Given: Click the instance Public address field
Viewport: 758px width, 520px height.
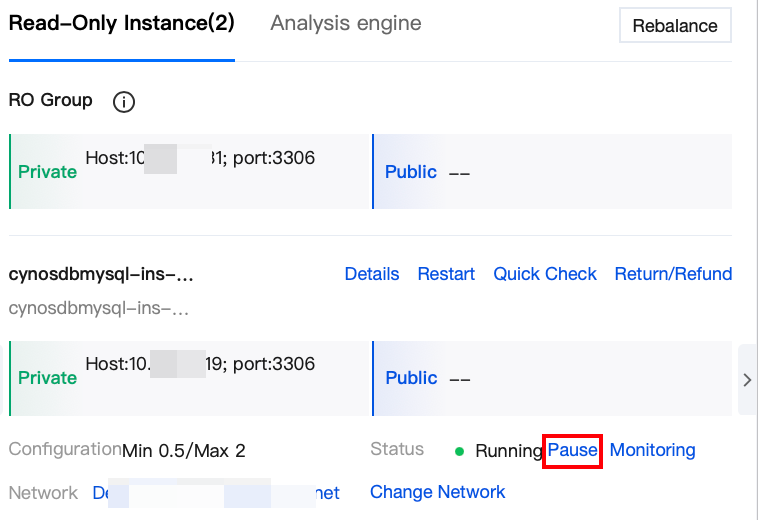Looking at the screenshot, I should click(x=459, y=378).
